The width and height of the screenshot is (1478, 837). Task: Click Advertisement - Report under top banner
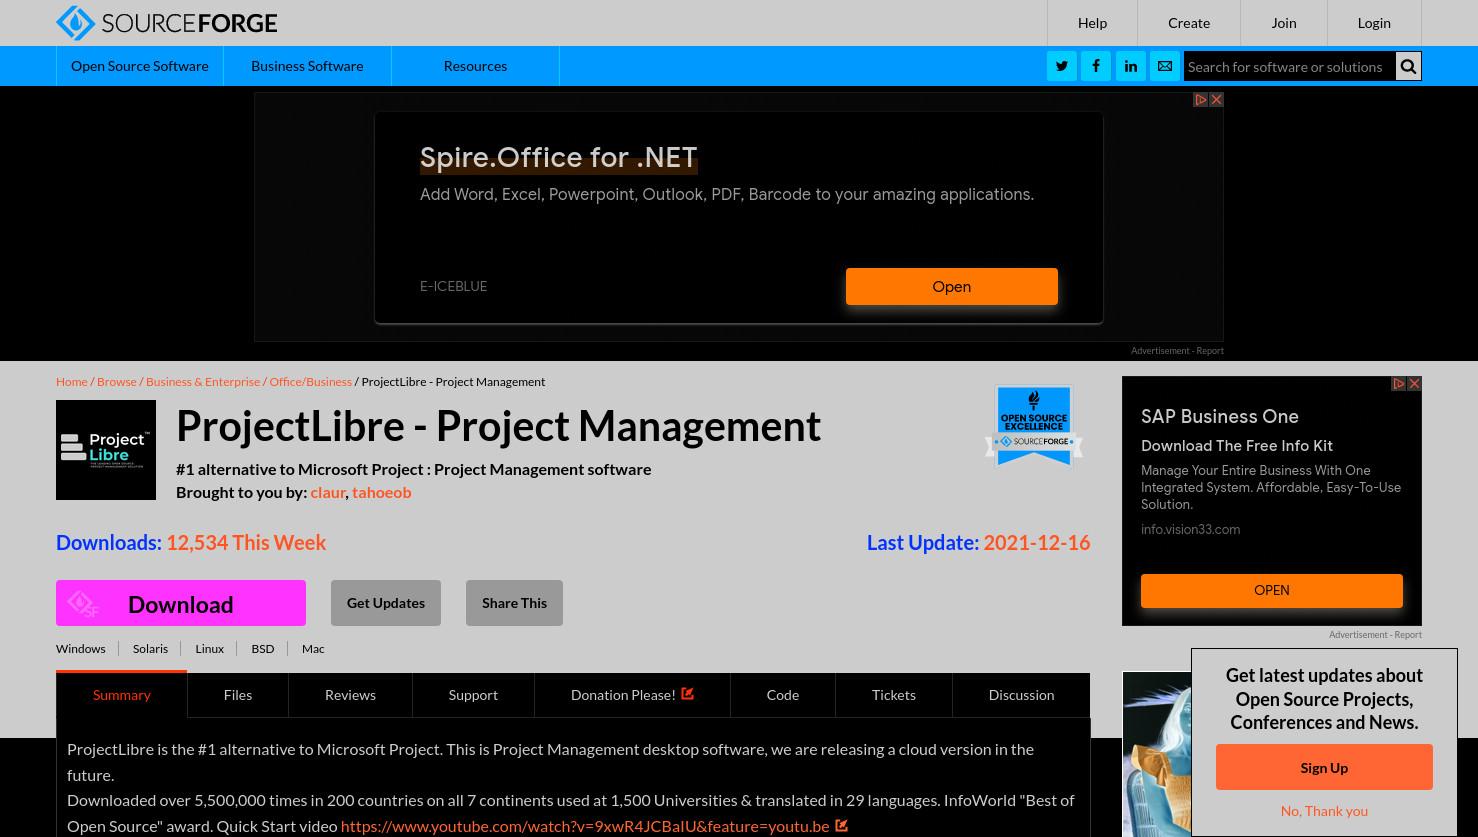click(1177, 351)
